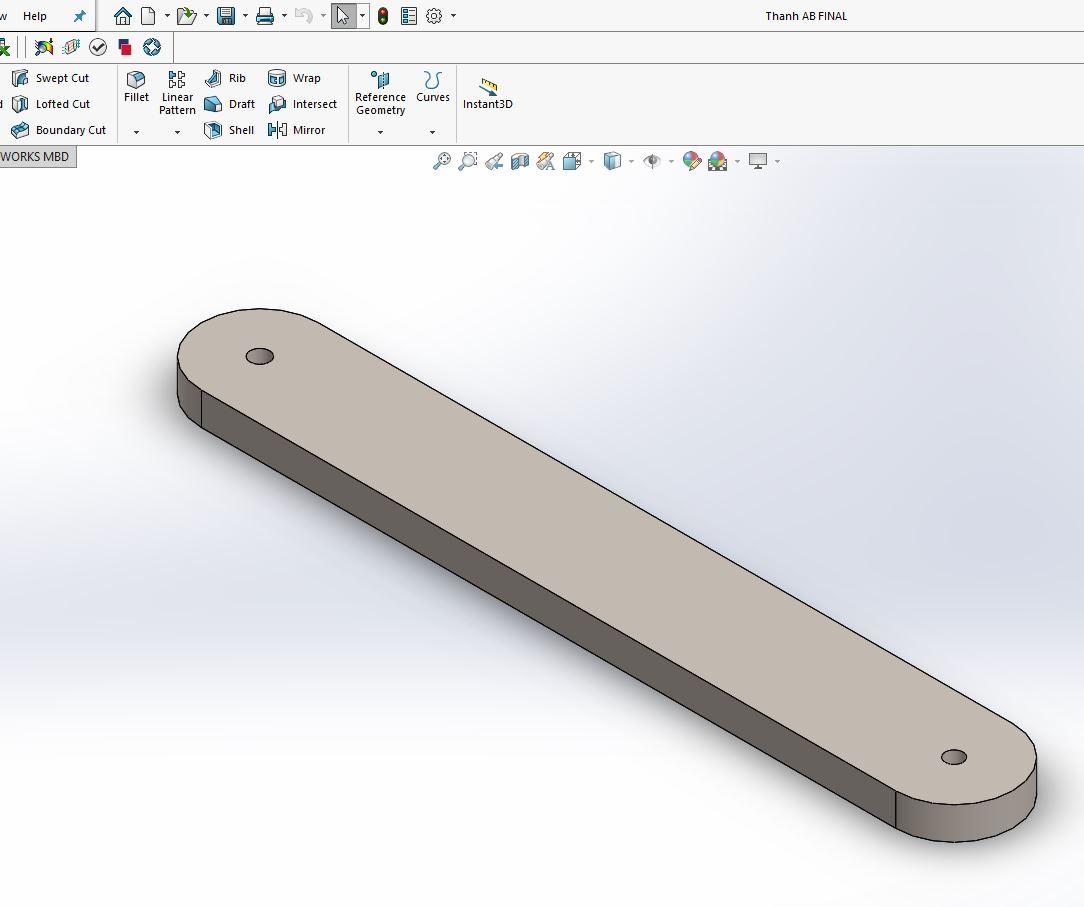Toggle Instant3D mode

click(487, 94)
